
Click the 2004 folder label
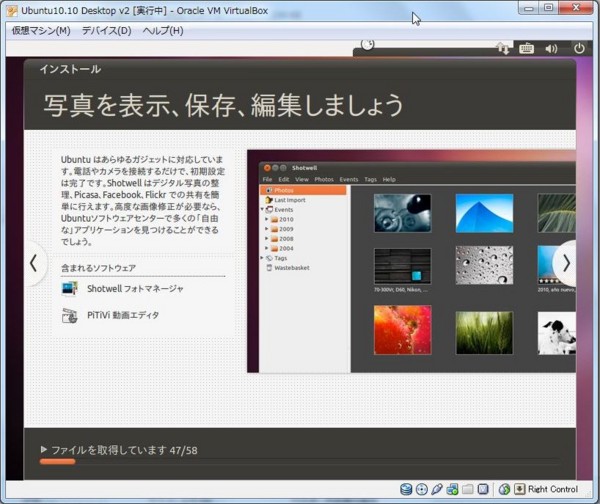(286, 248)
